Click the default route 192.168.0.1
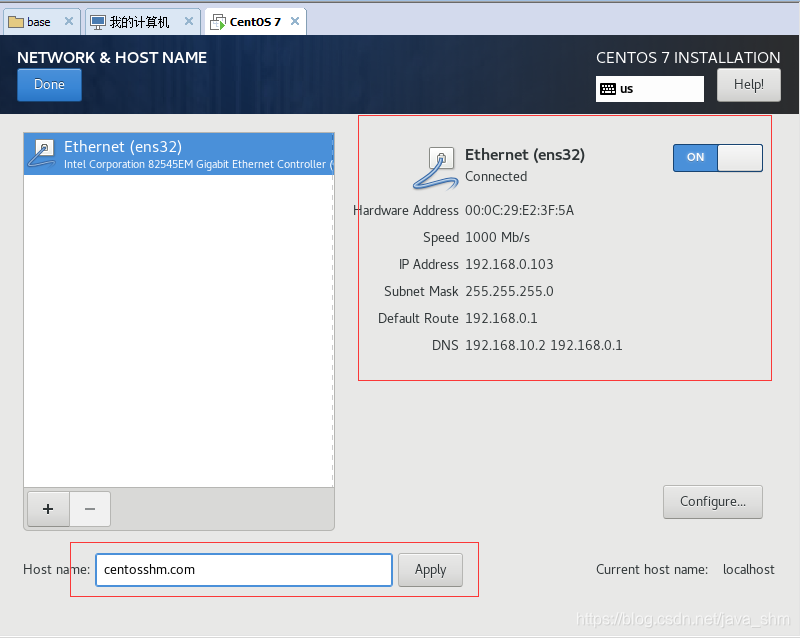800x638 pixels. (x=501, y=318)
